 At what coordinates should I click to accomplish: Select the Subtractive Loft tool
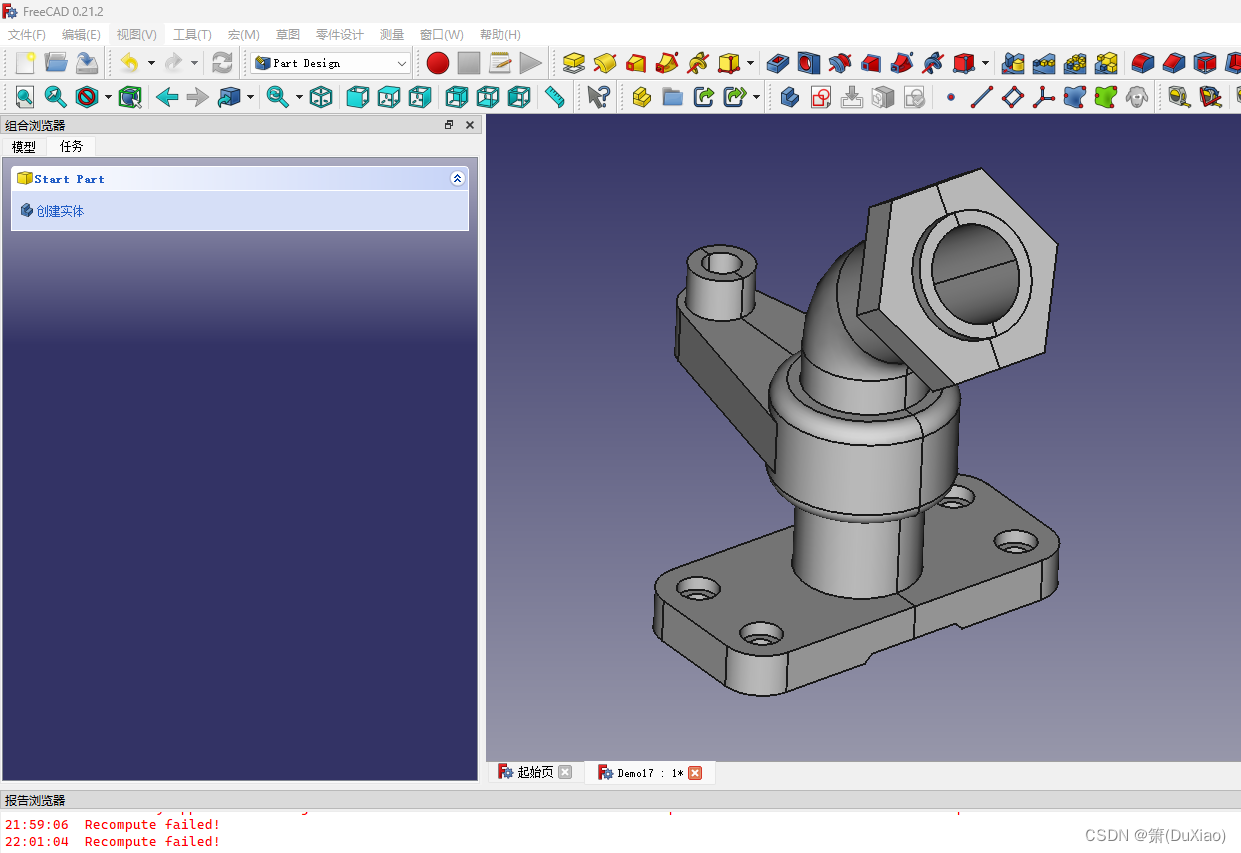(x=871, y=63)
